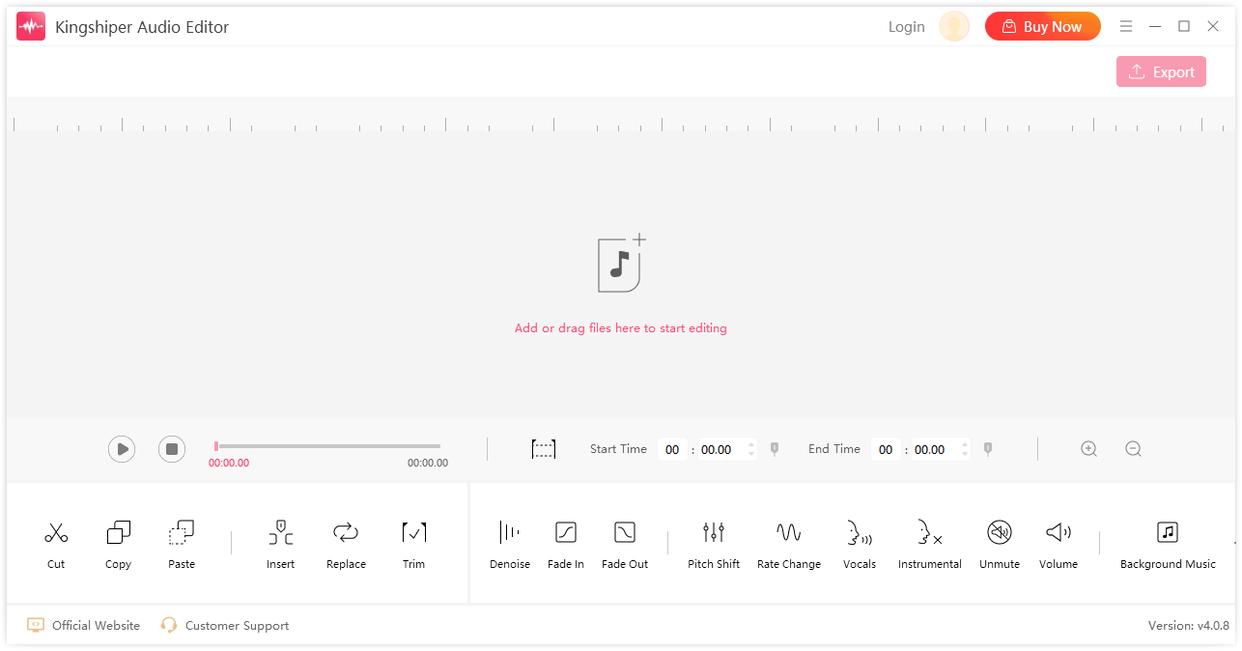The height and width of the screenshot is (651, 1242).
Task: Toggle the selection range marker icon
Action: pos(543,450)
